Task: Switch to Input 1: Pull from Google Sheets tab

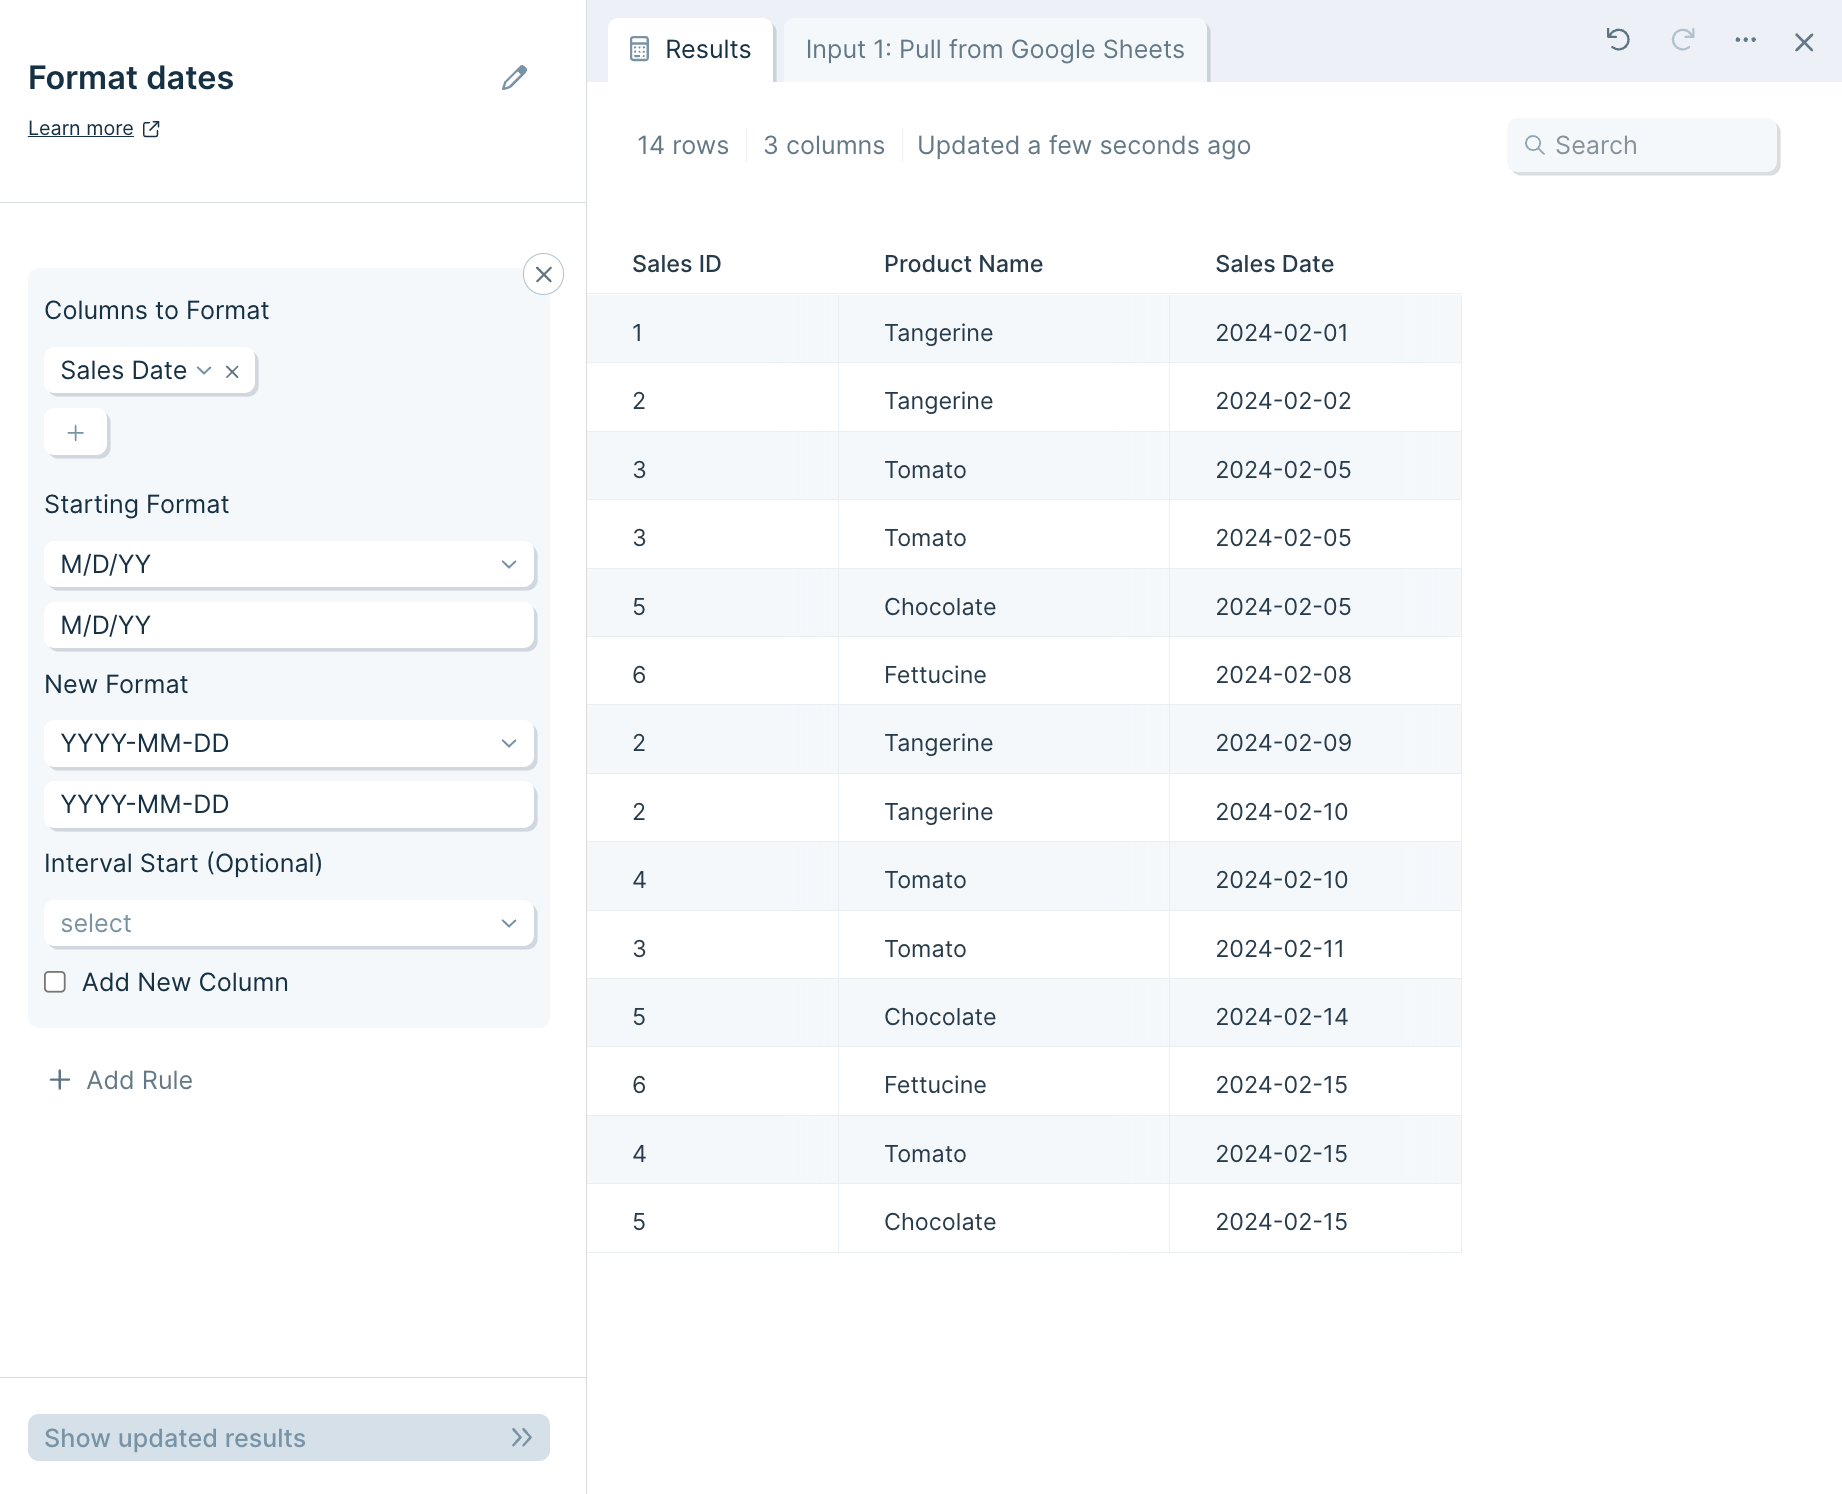Action: pyautogui.click(x=994, y=49)
